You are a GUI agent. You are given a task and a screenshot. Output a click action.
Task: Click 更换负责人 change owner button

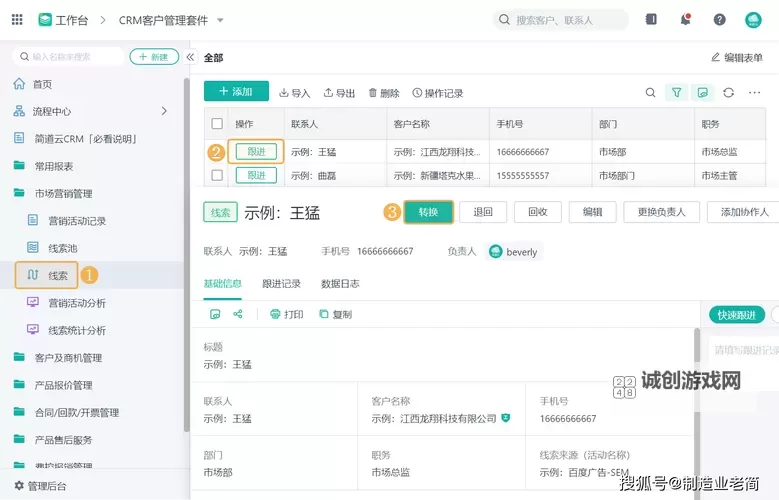[x=661, y=212]
